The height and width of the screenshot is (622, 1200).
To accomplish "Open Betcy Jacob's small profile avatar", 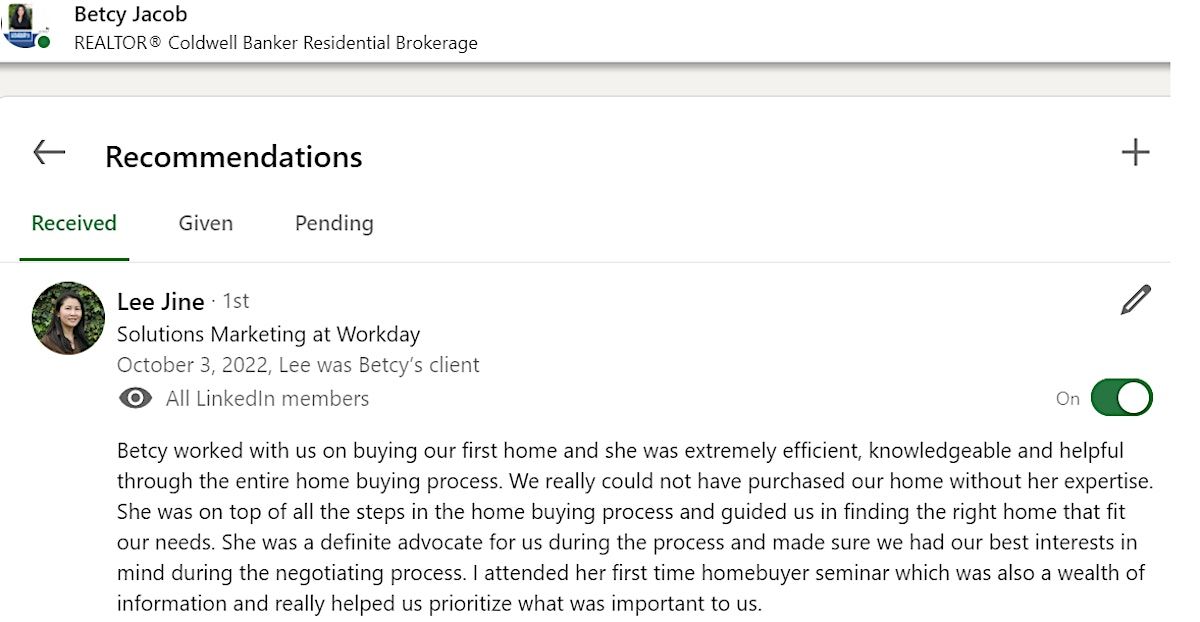I will tap(20, 22).
